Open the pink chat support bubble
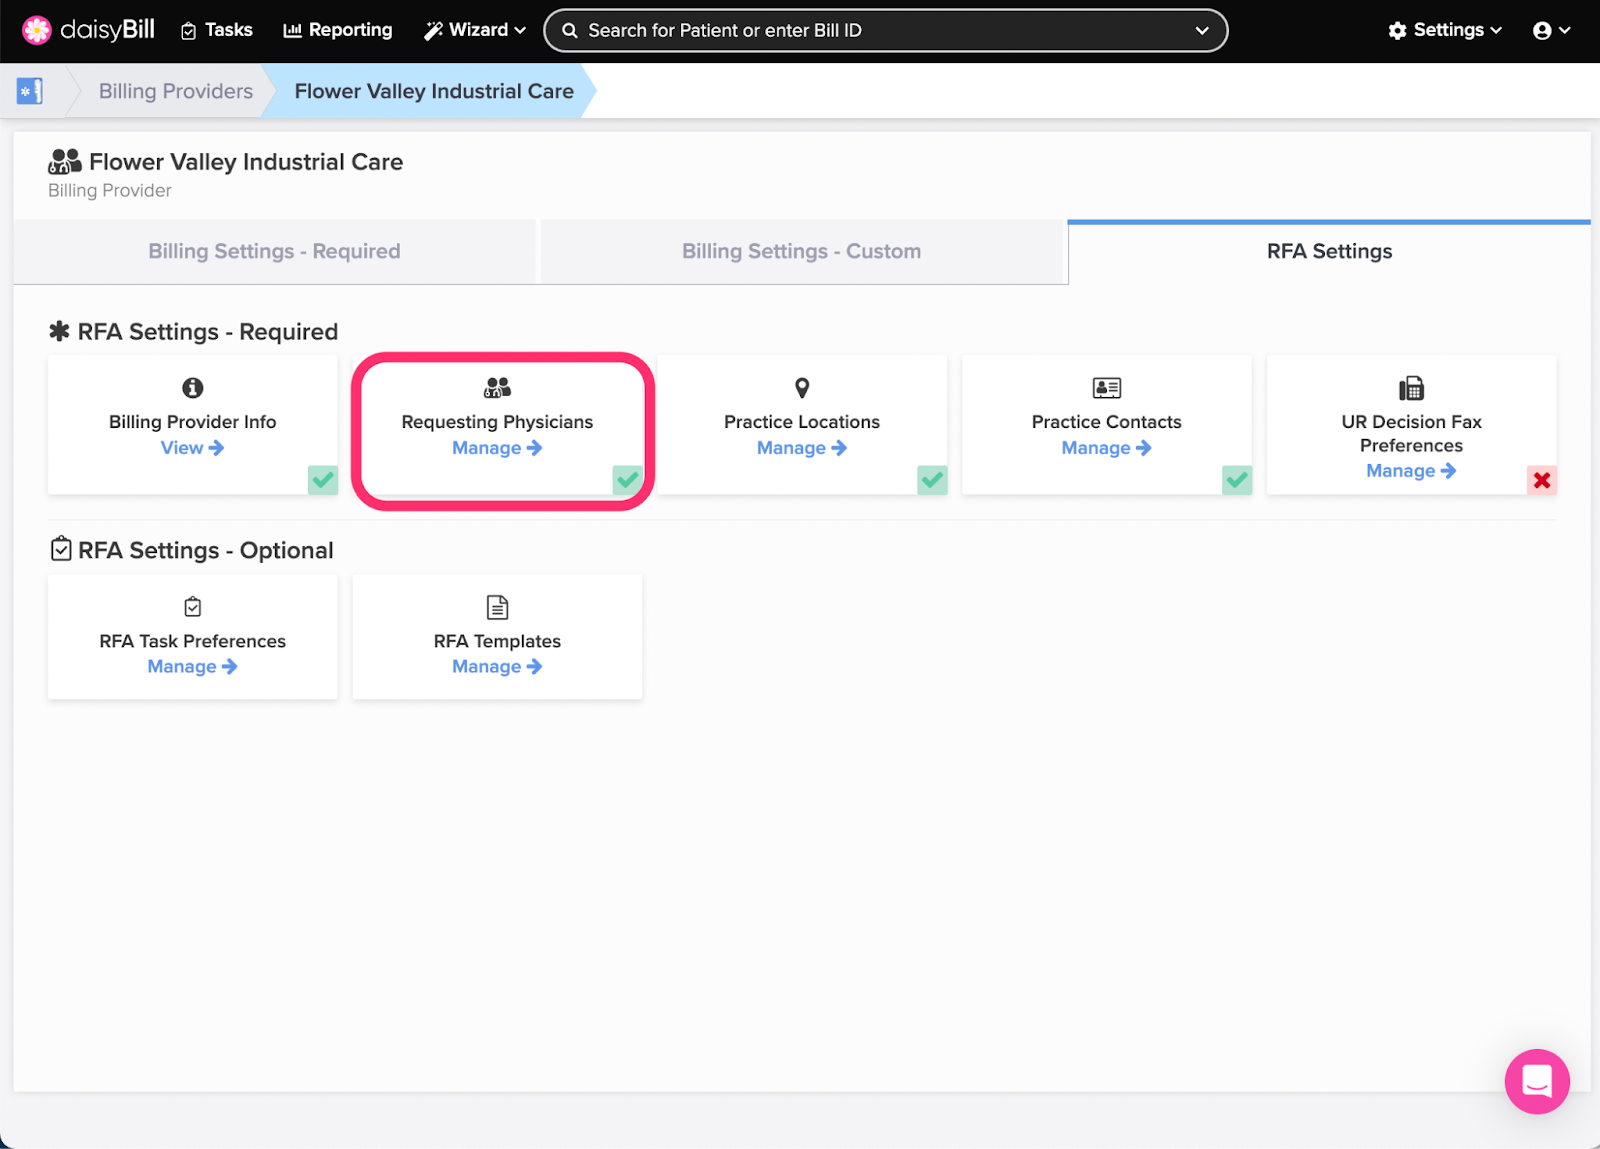The height and width of the screenshot is (1149, 1600). coord(1537,1081)
